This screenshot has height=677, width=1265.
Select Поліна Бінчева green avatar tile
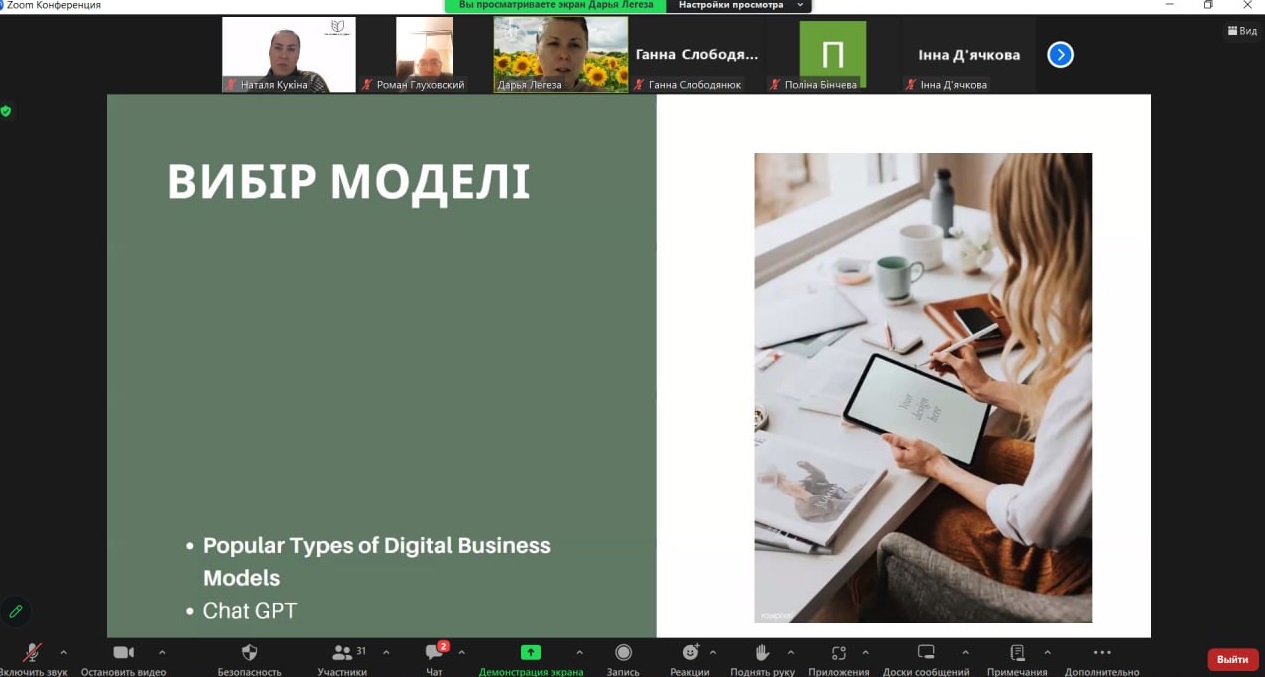click(x=832, y=55)
